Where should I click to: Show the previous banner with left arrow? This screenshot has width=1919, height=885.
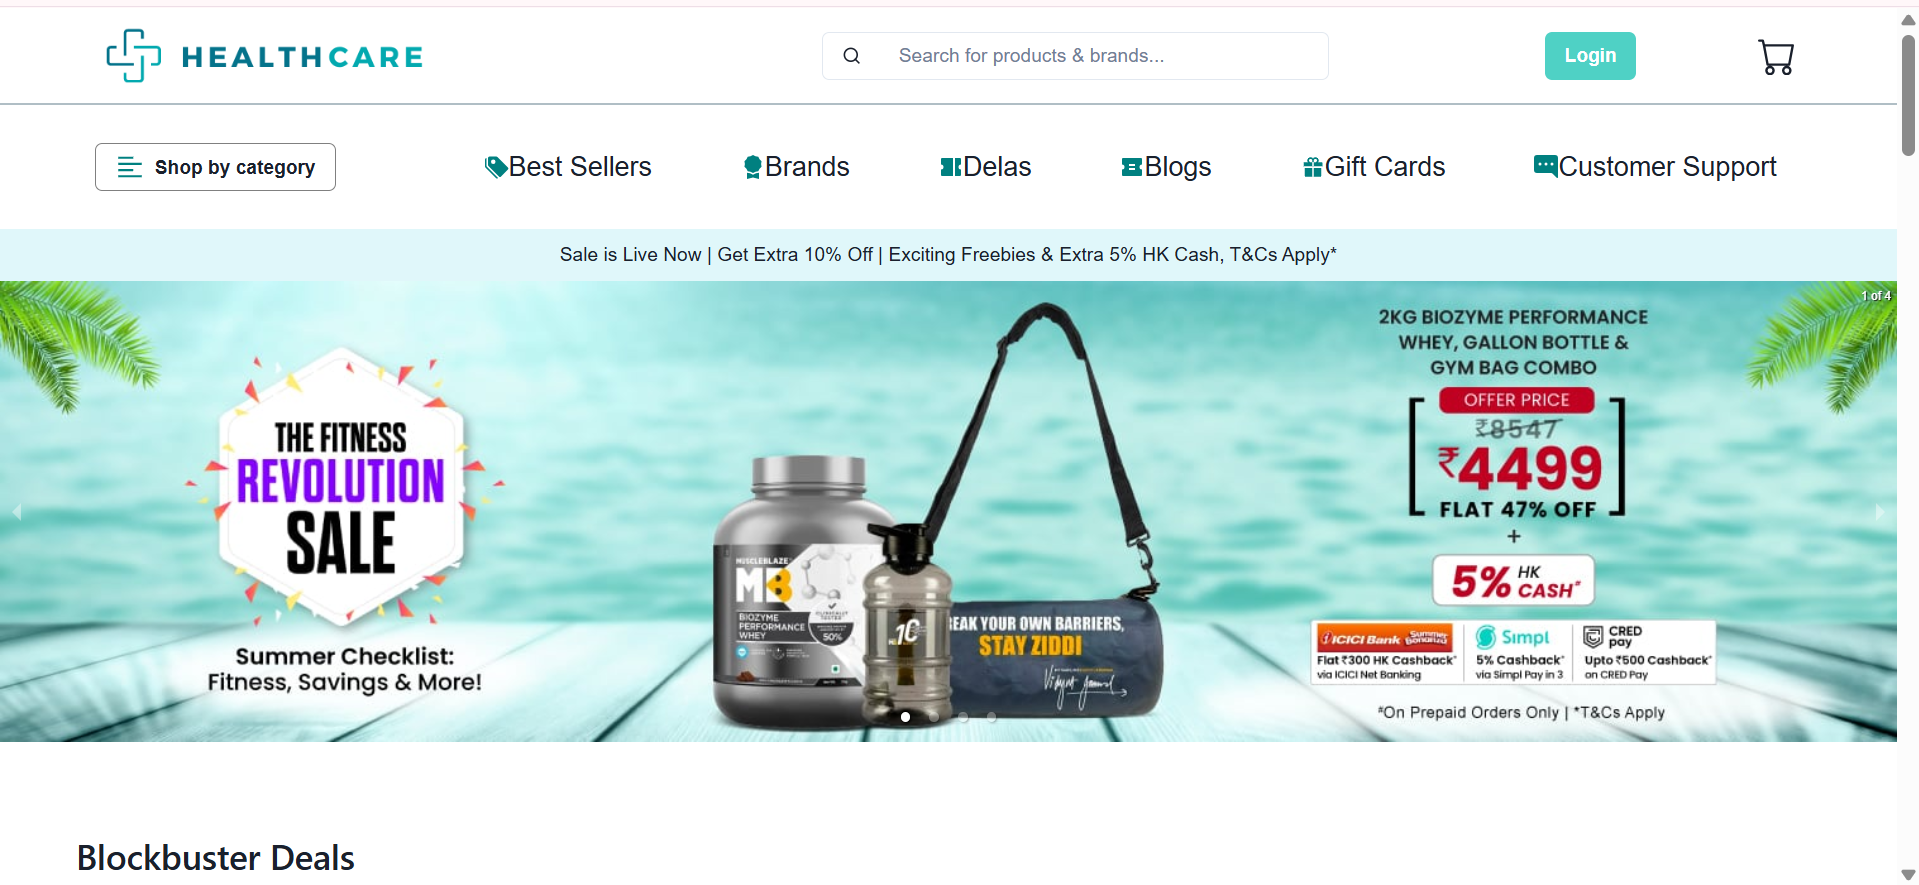tap(16, 512)
